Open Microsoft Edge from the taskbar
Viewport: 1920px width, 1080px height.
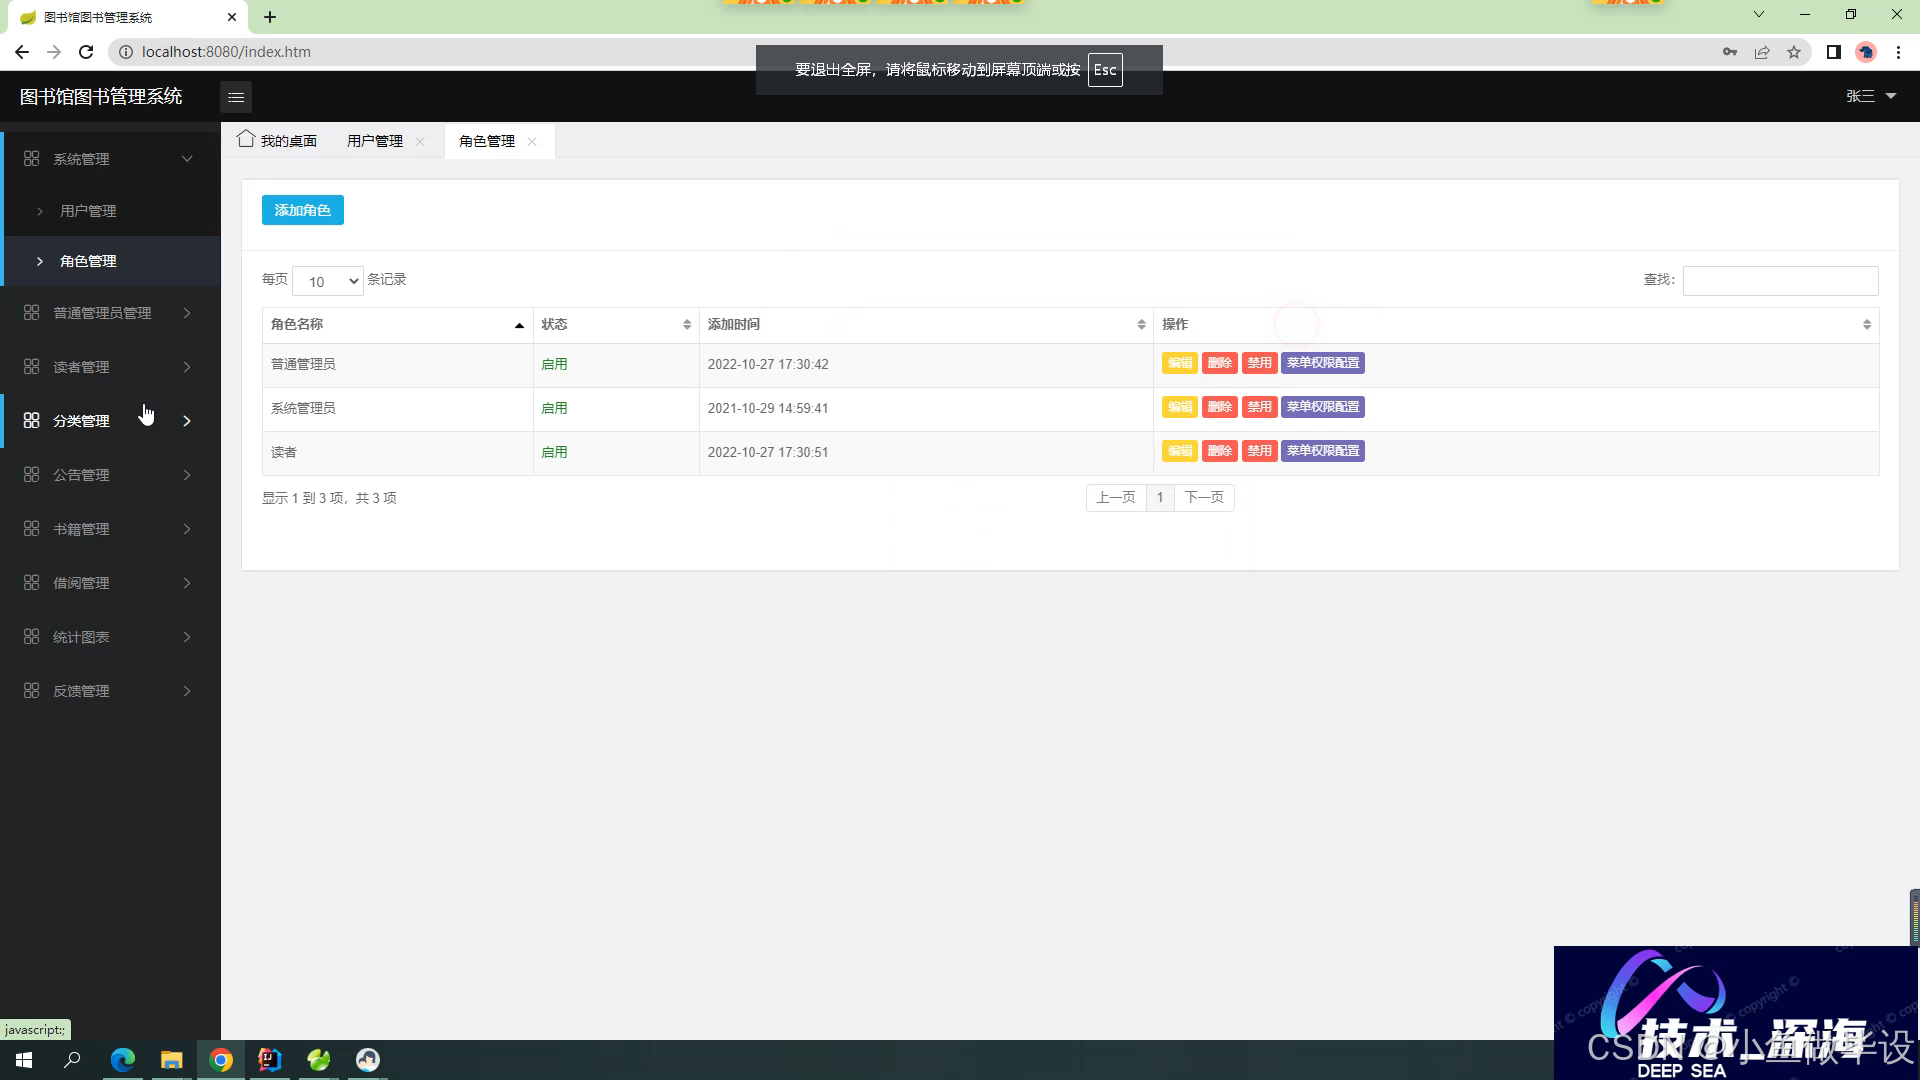123,1060
